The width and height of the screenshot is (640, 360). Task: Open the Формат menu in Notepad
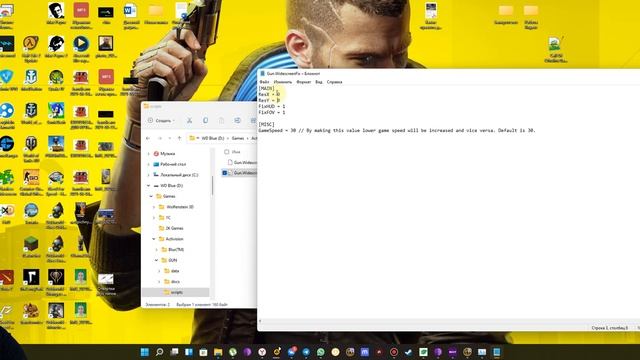pyautogui.click(x=303, y=82)
